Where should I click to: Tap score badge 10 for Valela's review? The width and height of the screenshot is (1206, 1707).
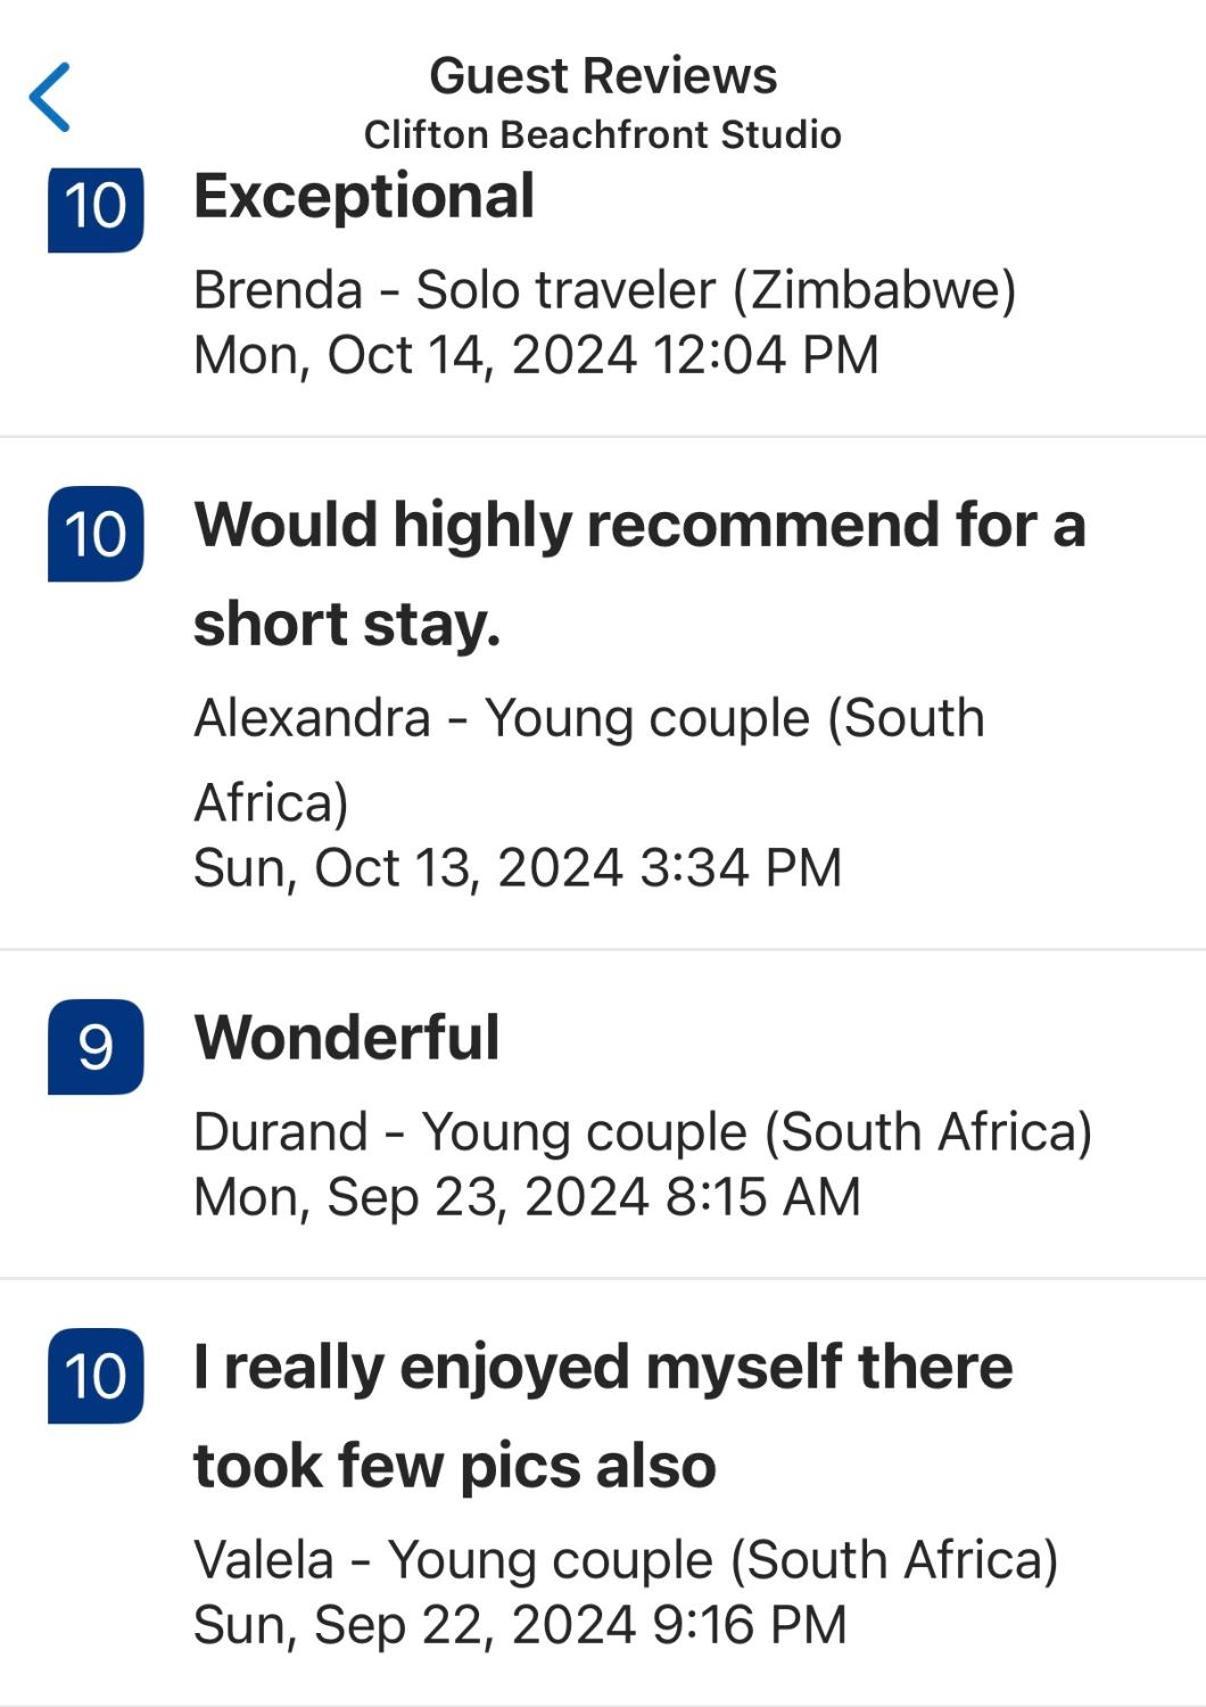(x=96, y=1376)
